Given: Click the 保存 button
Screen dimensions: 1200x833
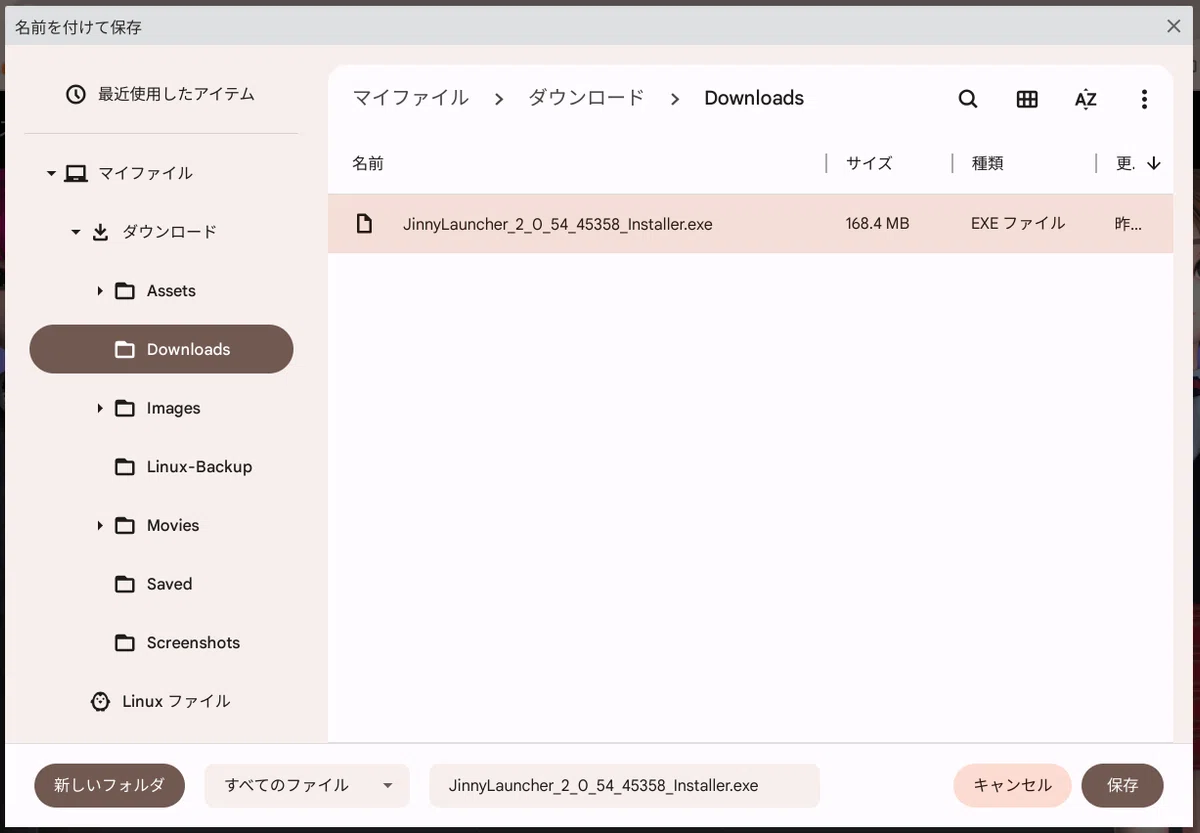Looking at the screenshot, I should tap(1122, 786).
